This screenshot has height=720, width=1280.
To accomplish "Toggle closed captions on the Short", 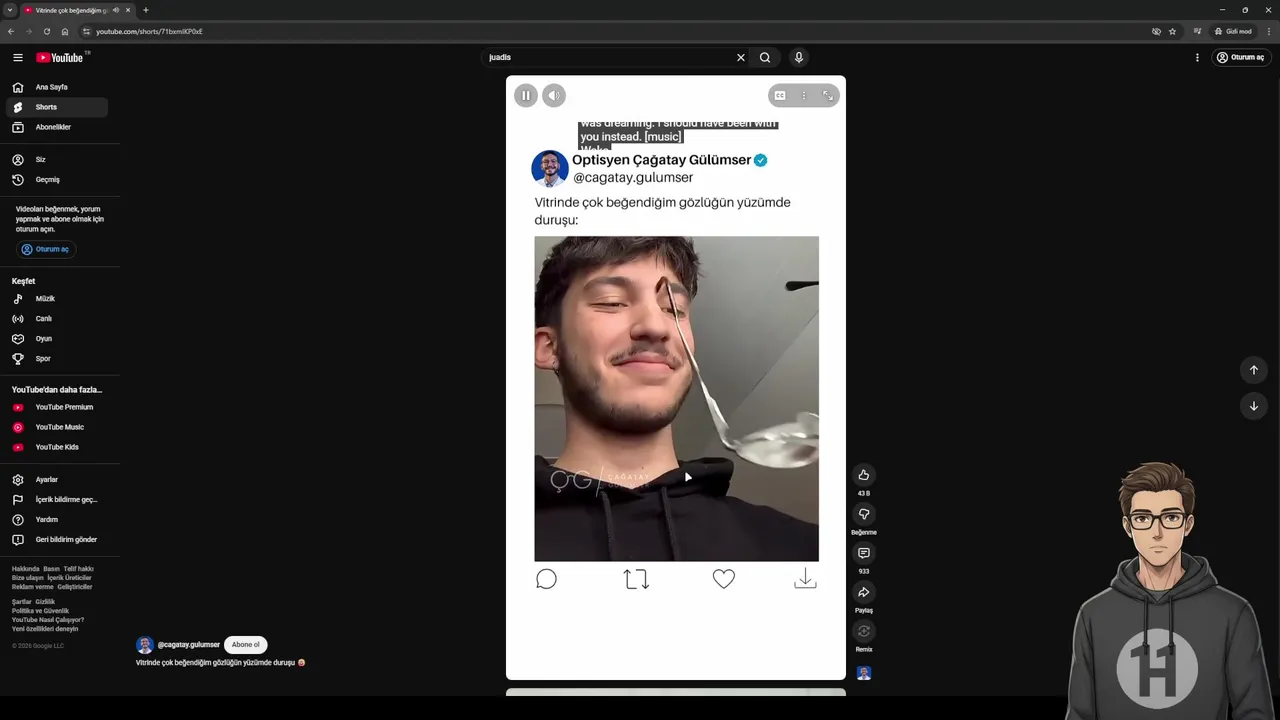I will 780,95.
